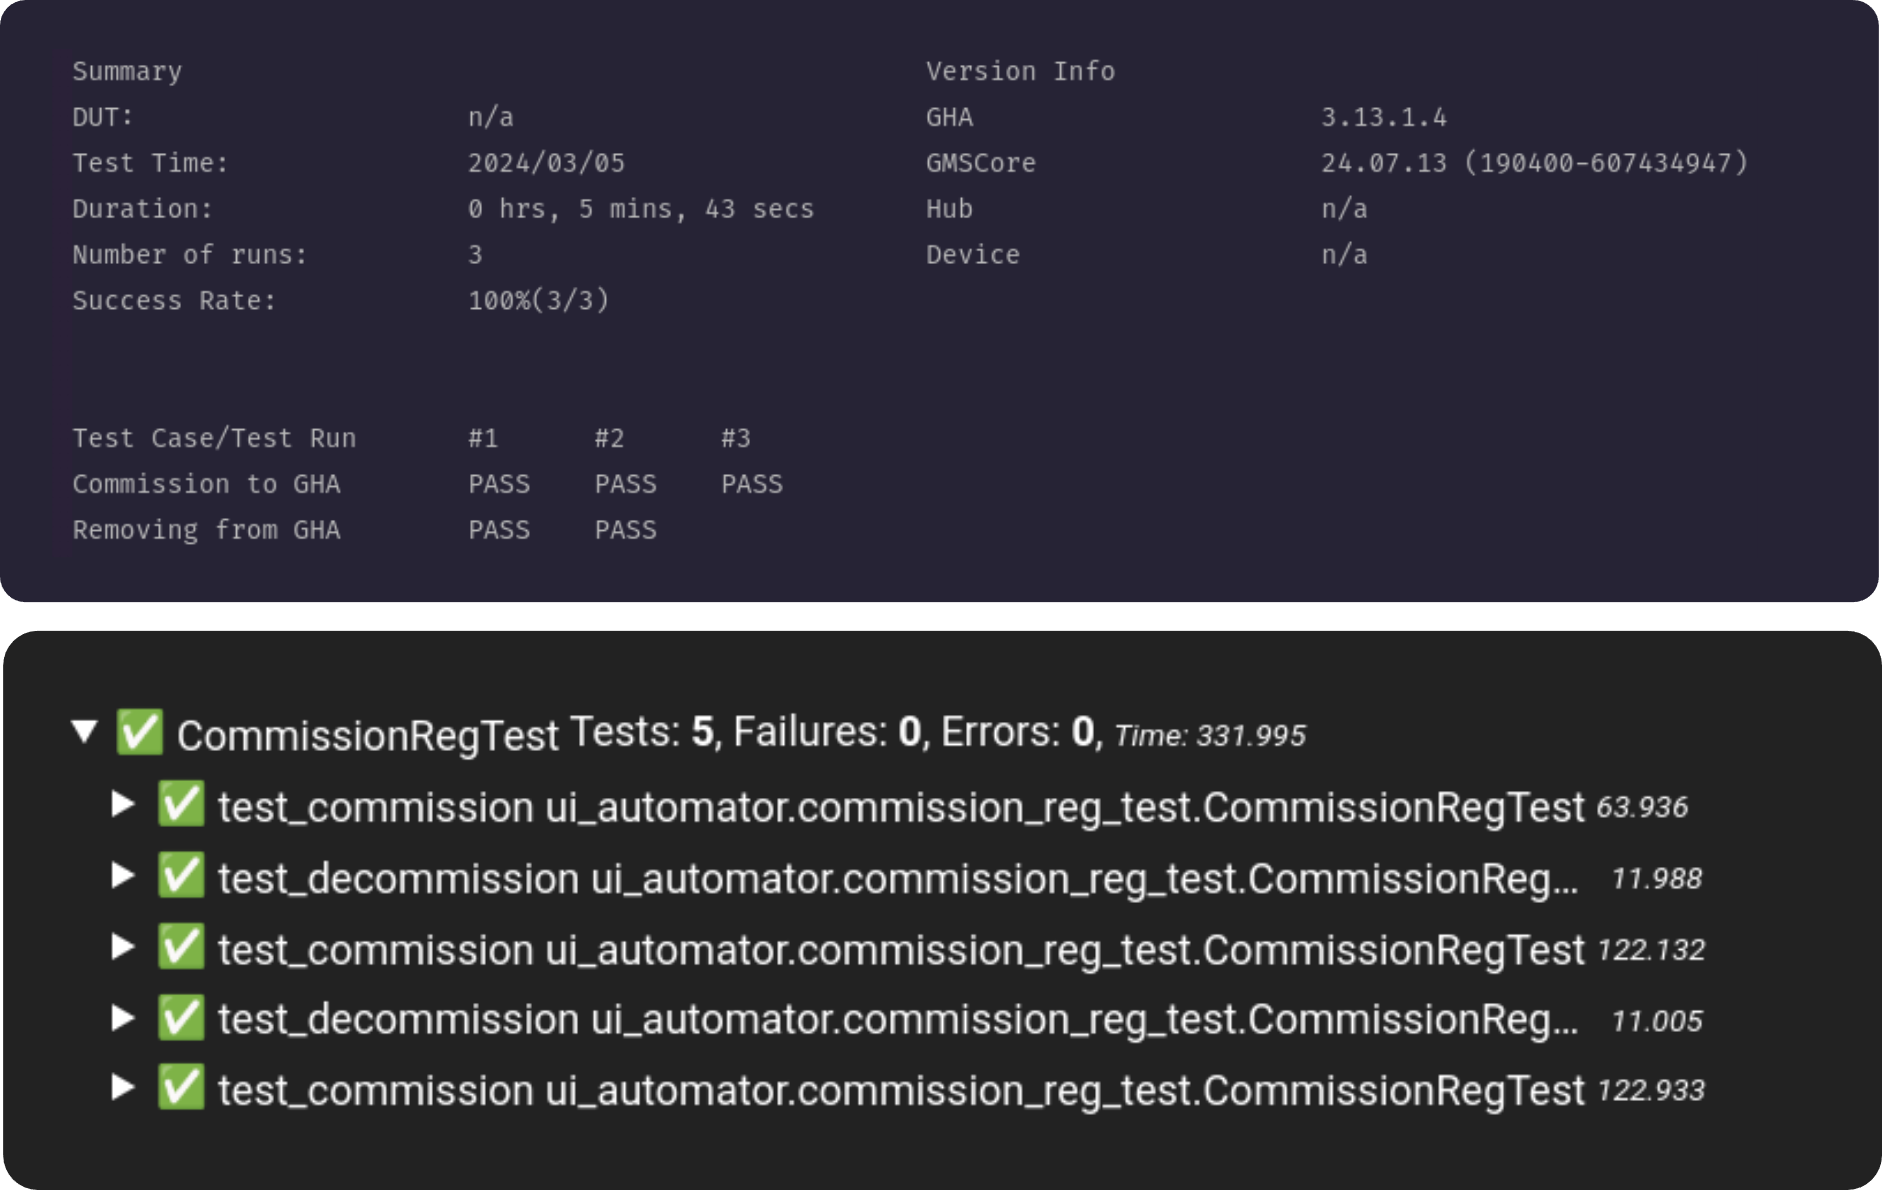Click the GMSCore version 24.07.13 text
Viewport: 1882px width, 1190px height.
pyautogui.click(x=1533, y=162)
